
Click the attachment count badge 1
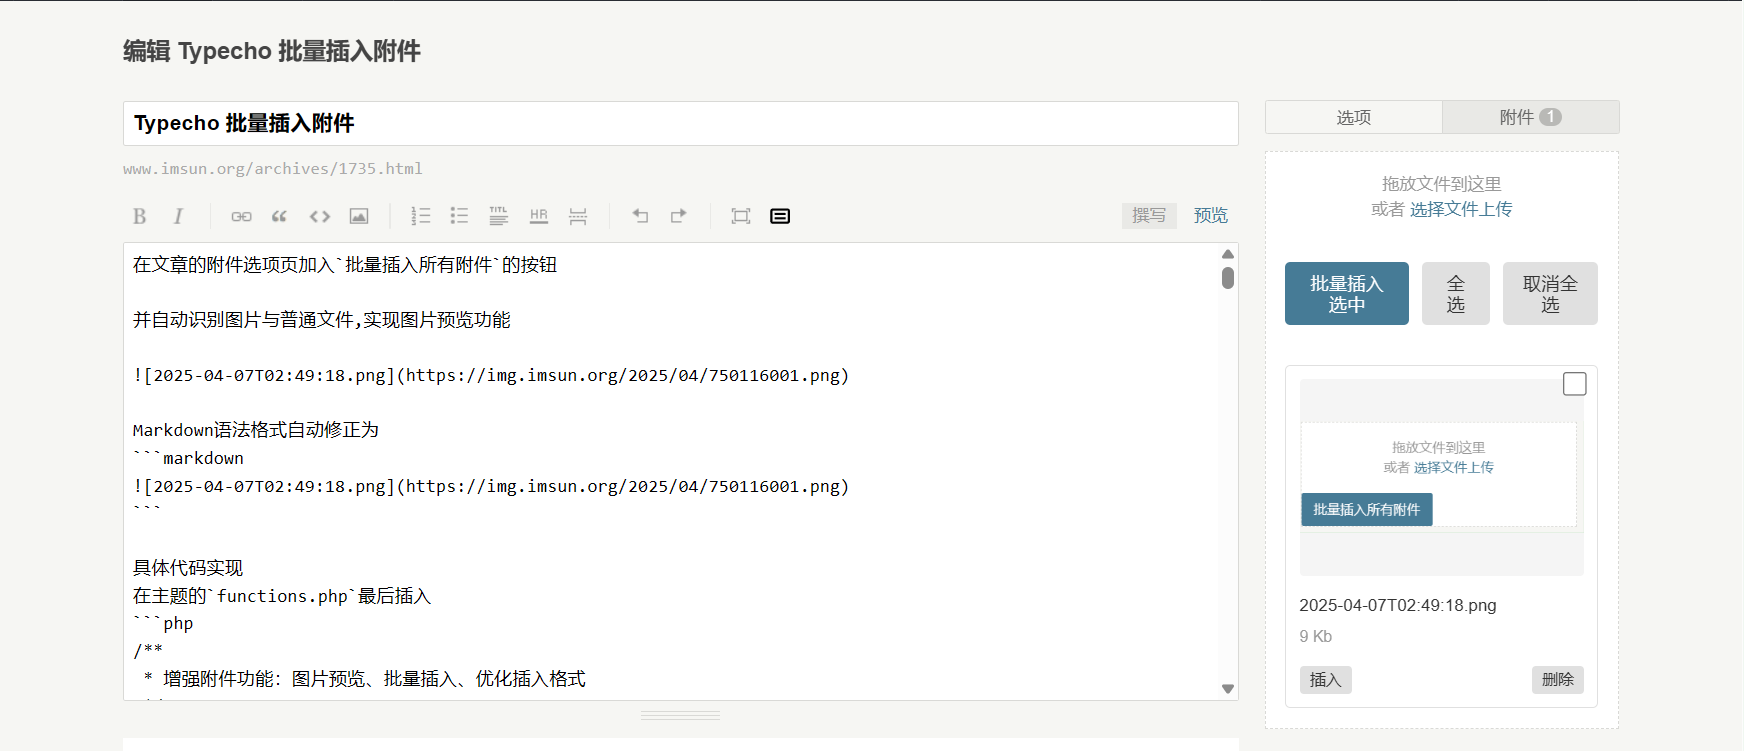pyautogui.click(x=1550, y=117)
